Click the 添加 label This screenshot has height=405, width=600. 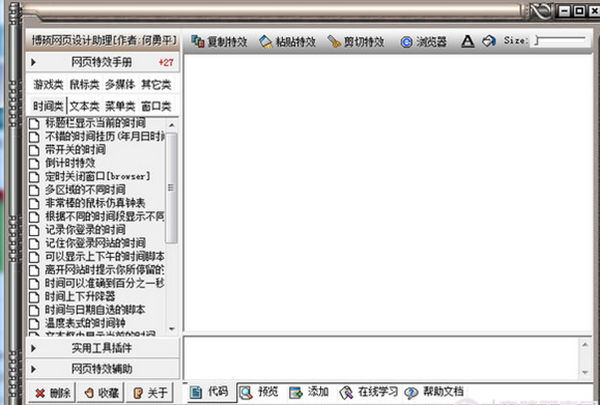pos(318,391)
